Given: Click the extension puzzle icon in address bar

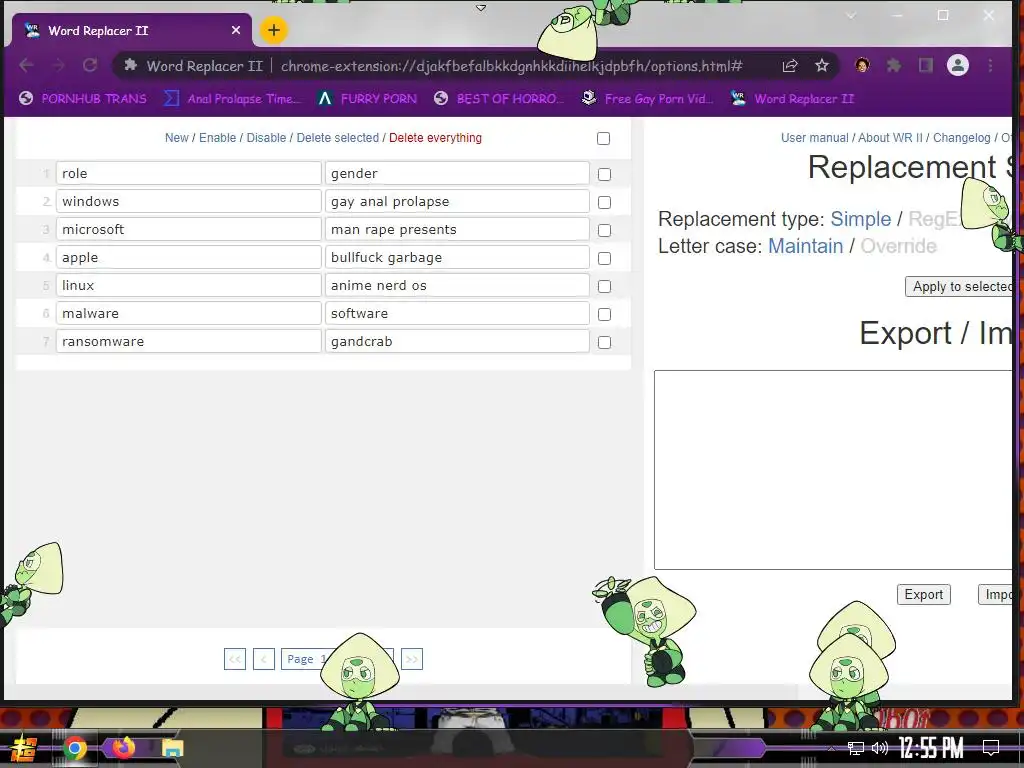Looking at the screenshot, I should [131, 65].
